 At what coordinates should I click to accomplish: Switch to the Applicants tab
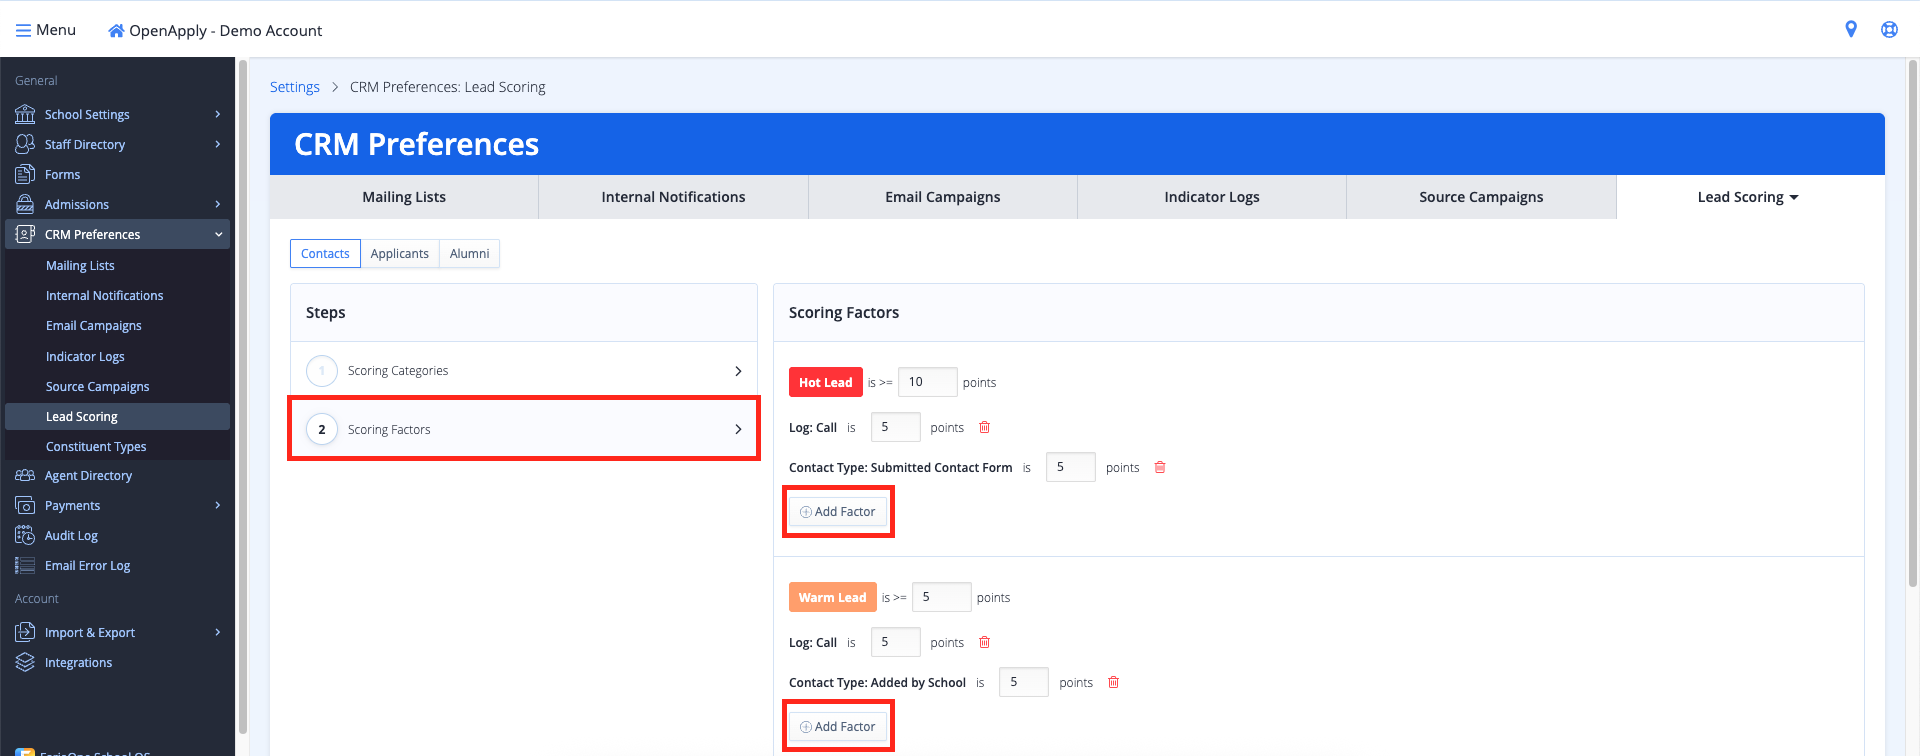click(399, 254)
